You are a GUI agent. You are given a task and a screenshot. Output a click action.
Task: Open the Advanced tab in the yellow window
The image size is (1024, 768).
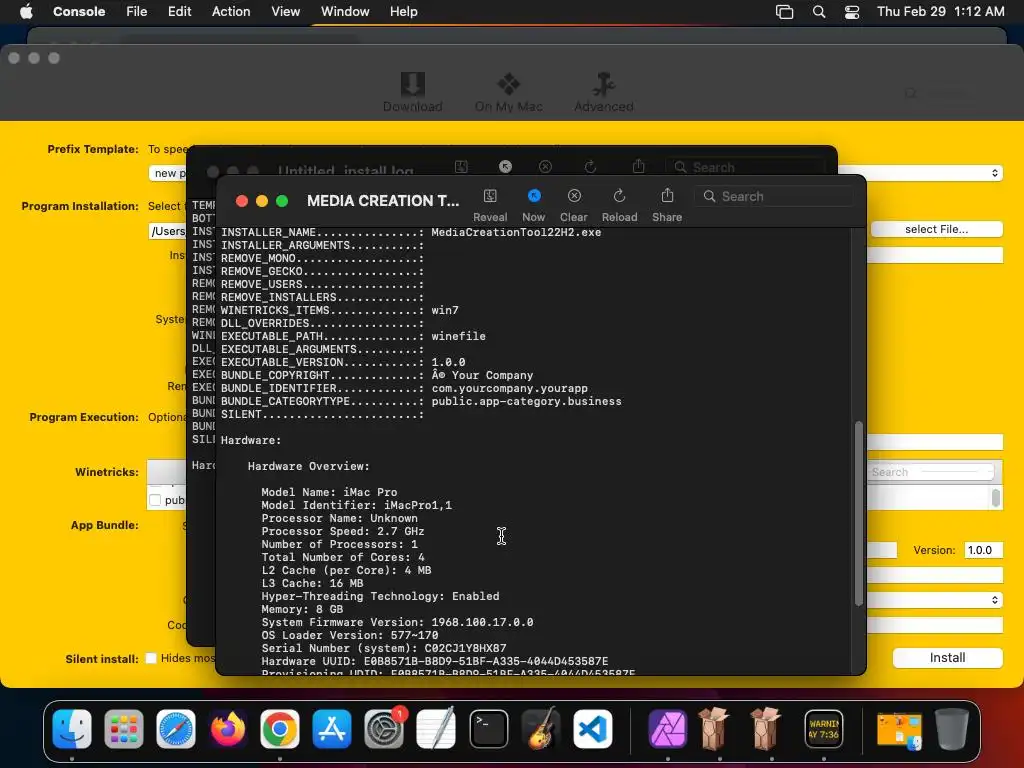point(603,92)
